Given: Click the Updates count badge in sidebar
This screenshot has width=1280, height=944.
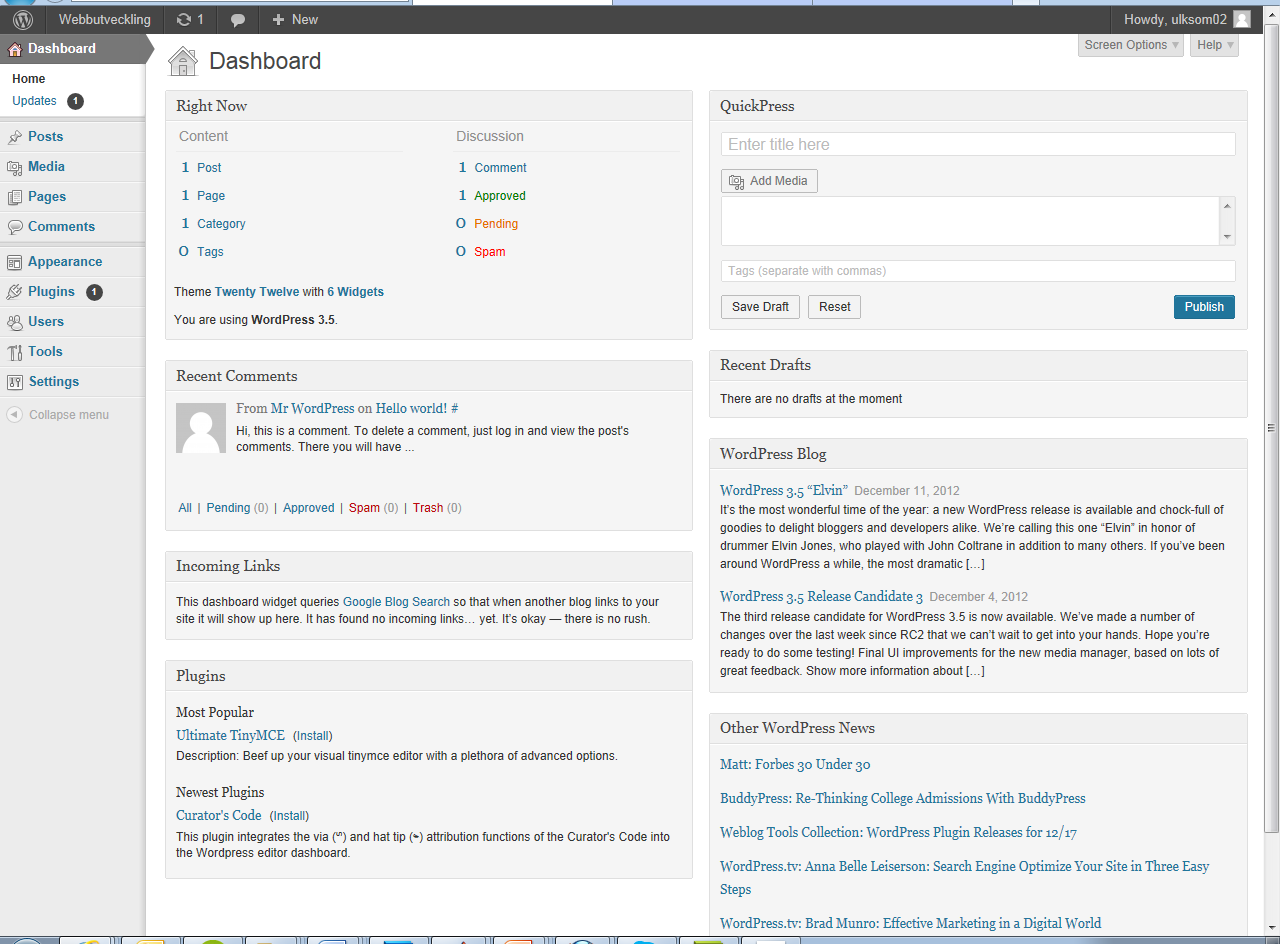Looking at the screenshot, I should pyautogui.click(x=75, y=101).
